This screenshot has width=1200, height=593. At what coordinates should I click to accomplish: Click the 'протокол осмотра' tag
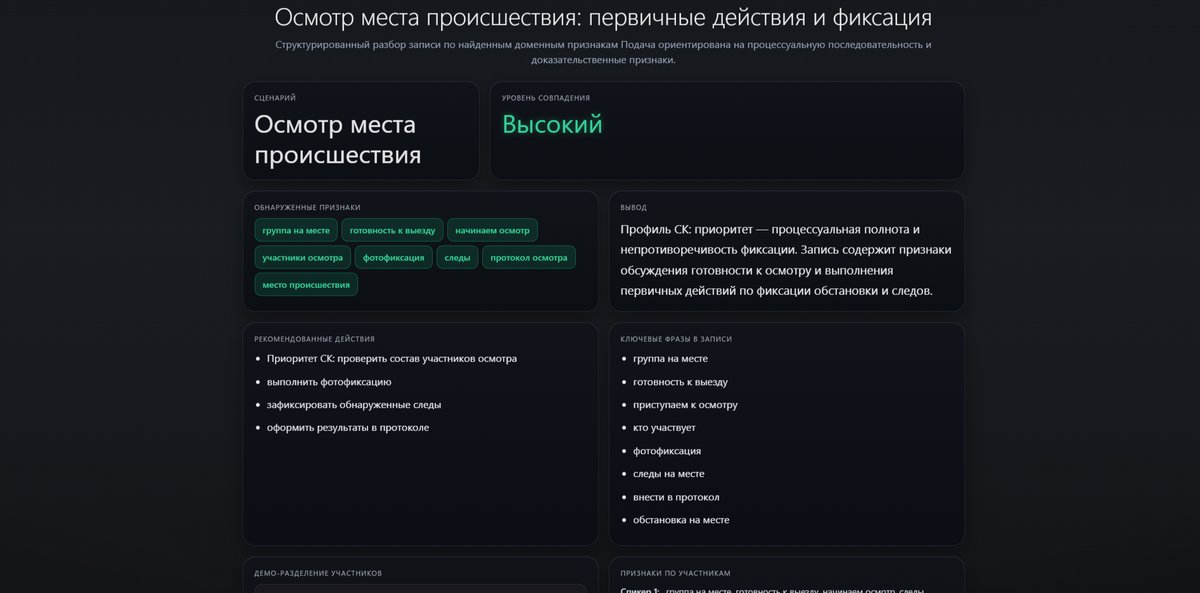tap(528, 257)
